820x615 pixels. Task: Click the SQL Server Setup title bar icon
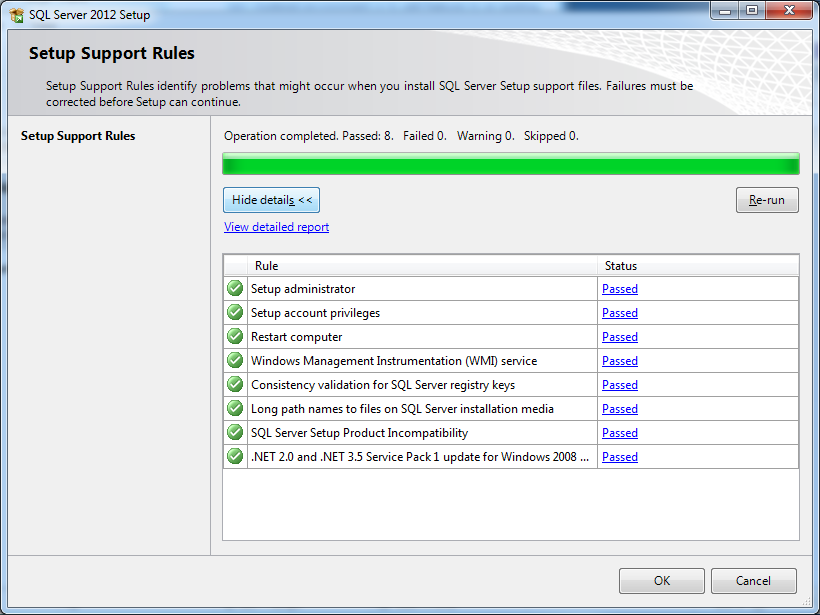click(16, 15)
